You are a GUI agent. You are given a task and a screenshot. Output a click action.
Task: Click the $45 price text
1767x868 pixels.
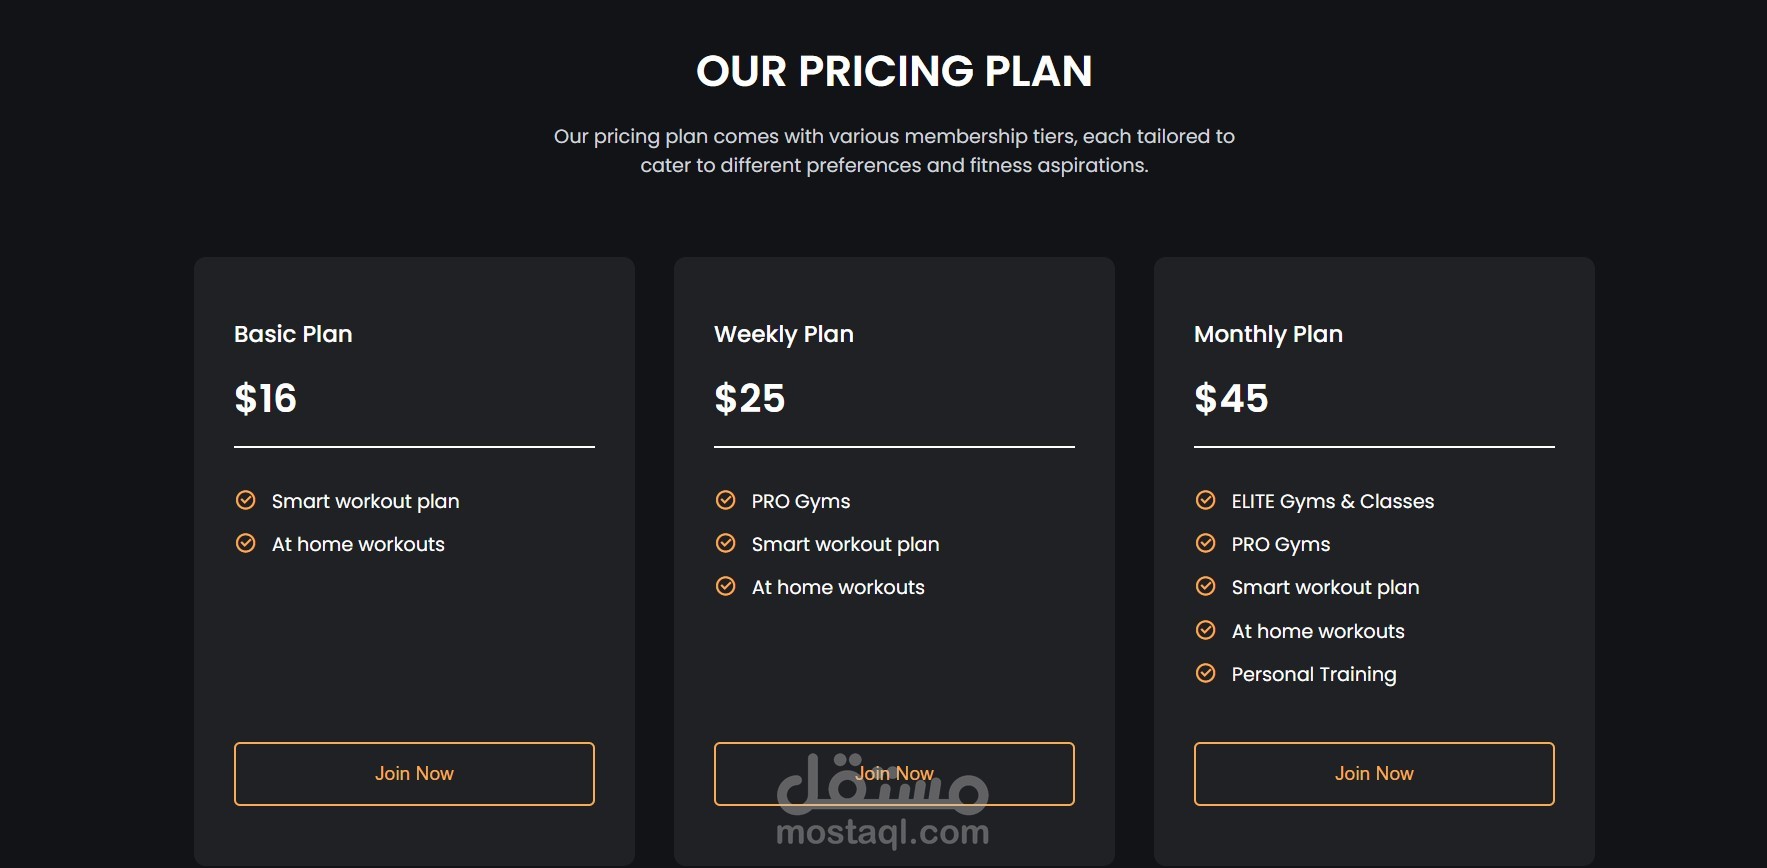[1231, 399]
